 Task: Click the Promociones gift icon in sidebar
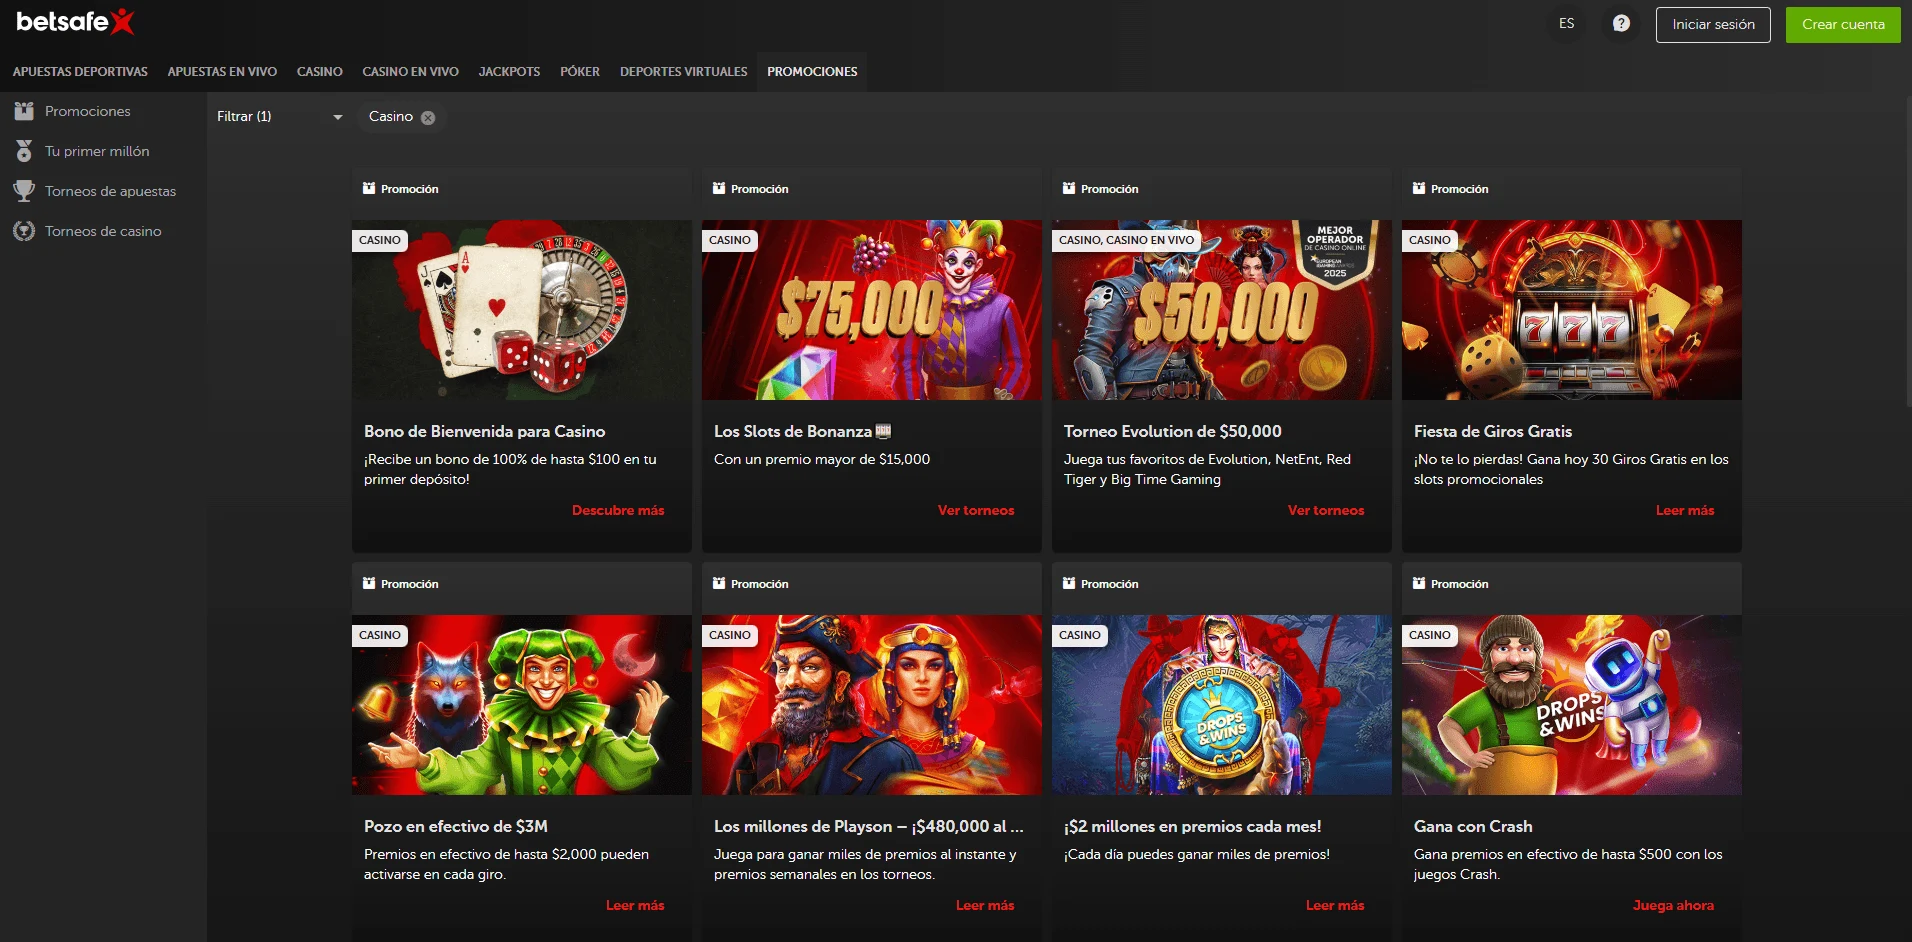click(24, 111)
